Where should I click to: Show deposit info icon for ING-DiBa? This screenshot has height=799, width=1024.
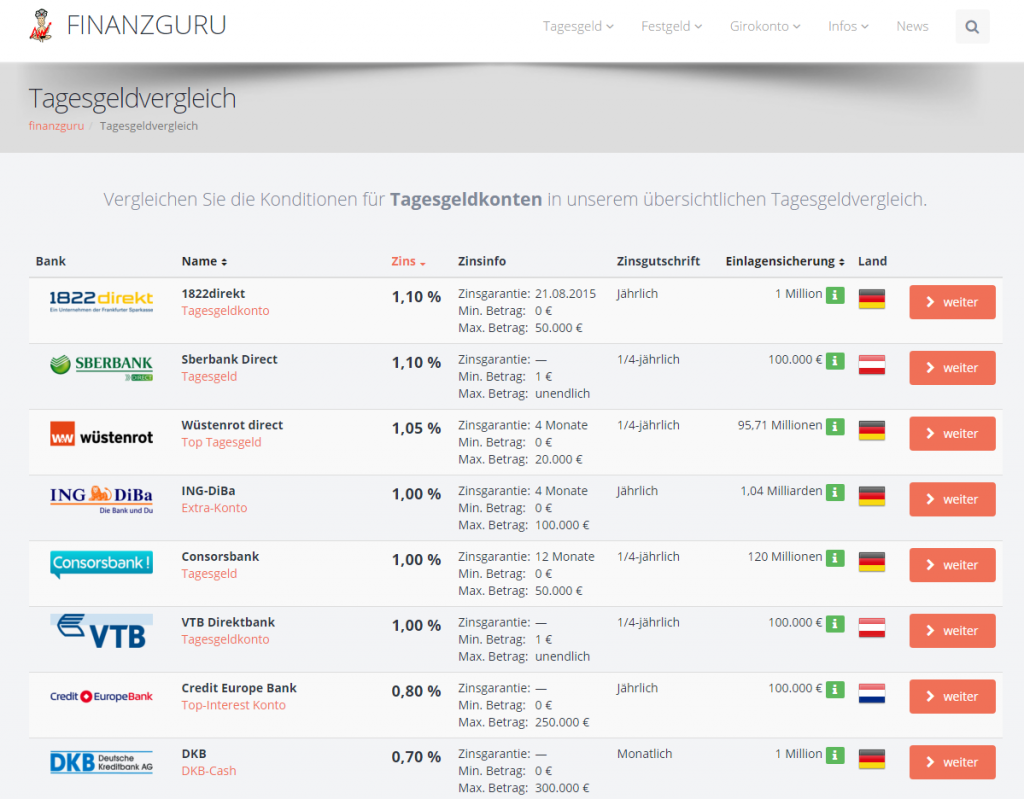pos(835,492)
